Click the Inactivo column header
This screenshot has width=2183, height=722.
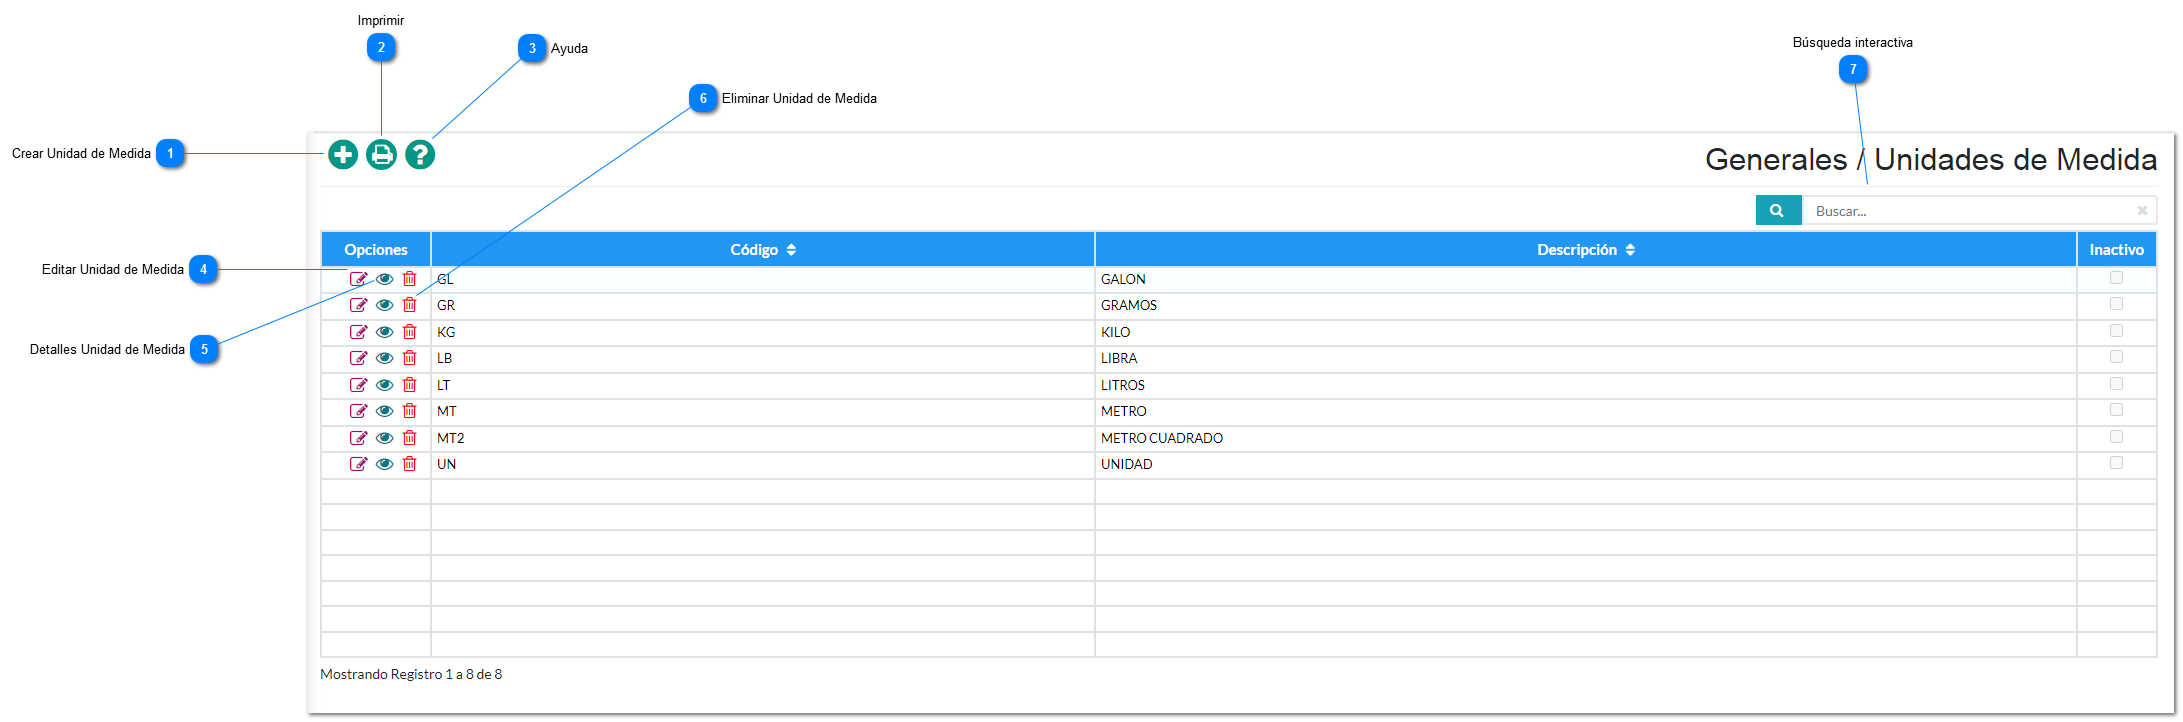pyautogui.click(x=2117, y=250)
